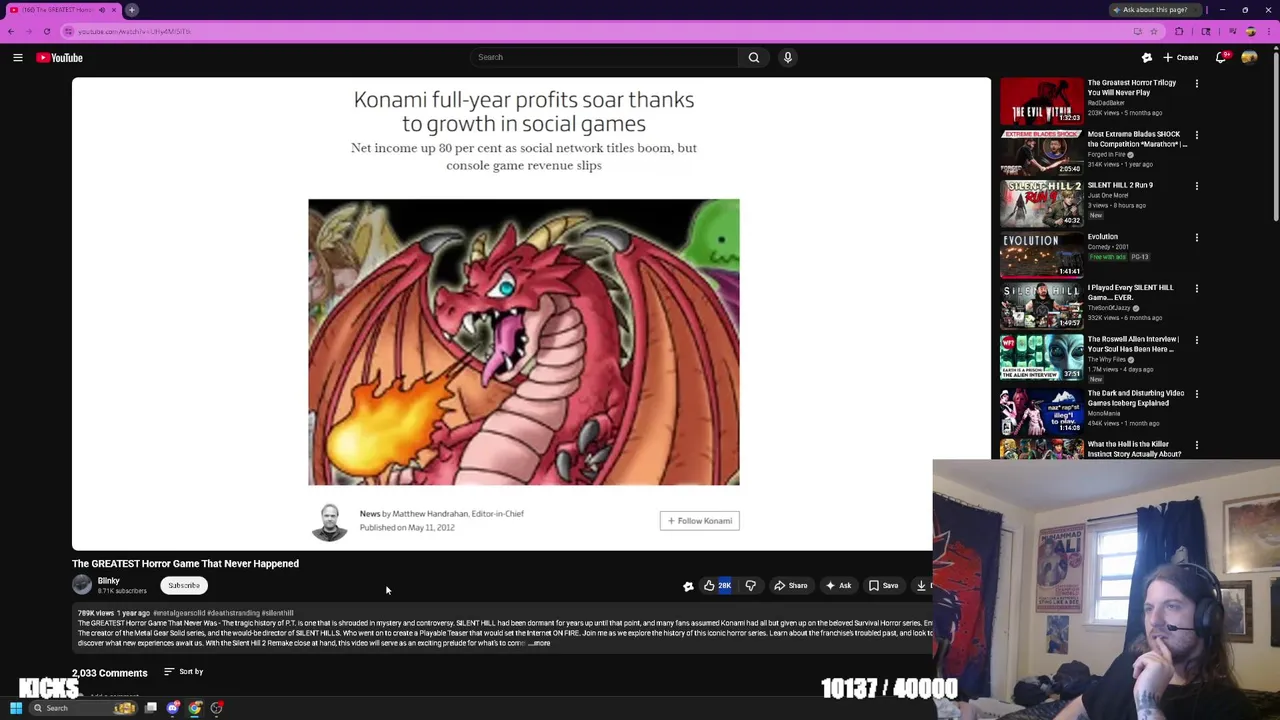Open options for I Played Every SILENT HILL
The height and width of the screenshot is (720, 1280).
pyautogui.click(x=1196, y=289)
